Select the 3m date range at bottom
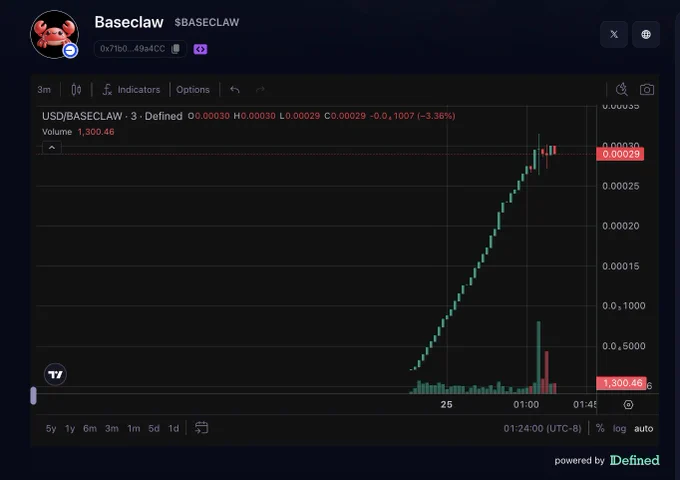The height and width of the screenshot is (480, 680). pos(111,428)
